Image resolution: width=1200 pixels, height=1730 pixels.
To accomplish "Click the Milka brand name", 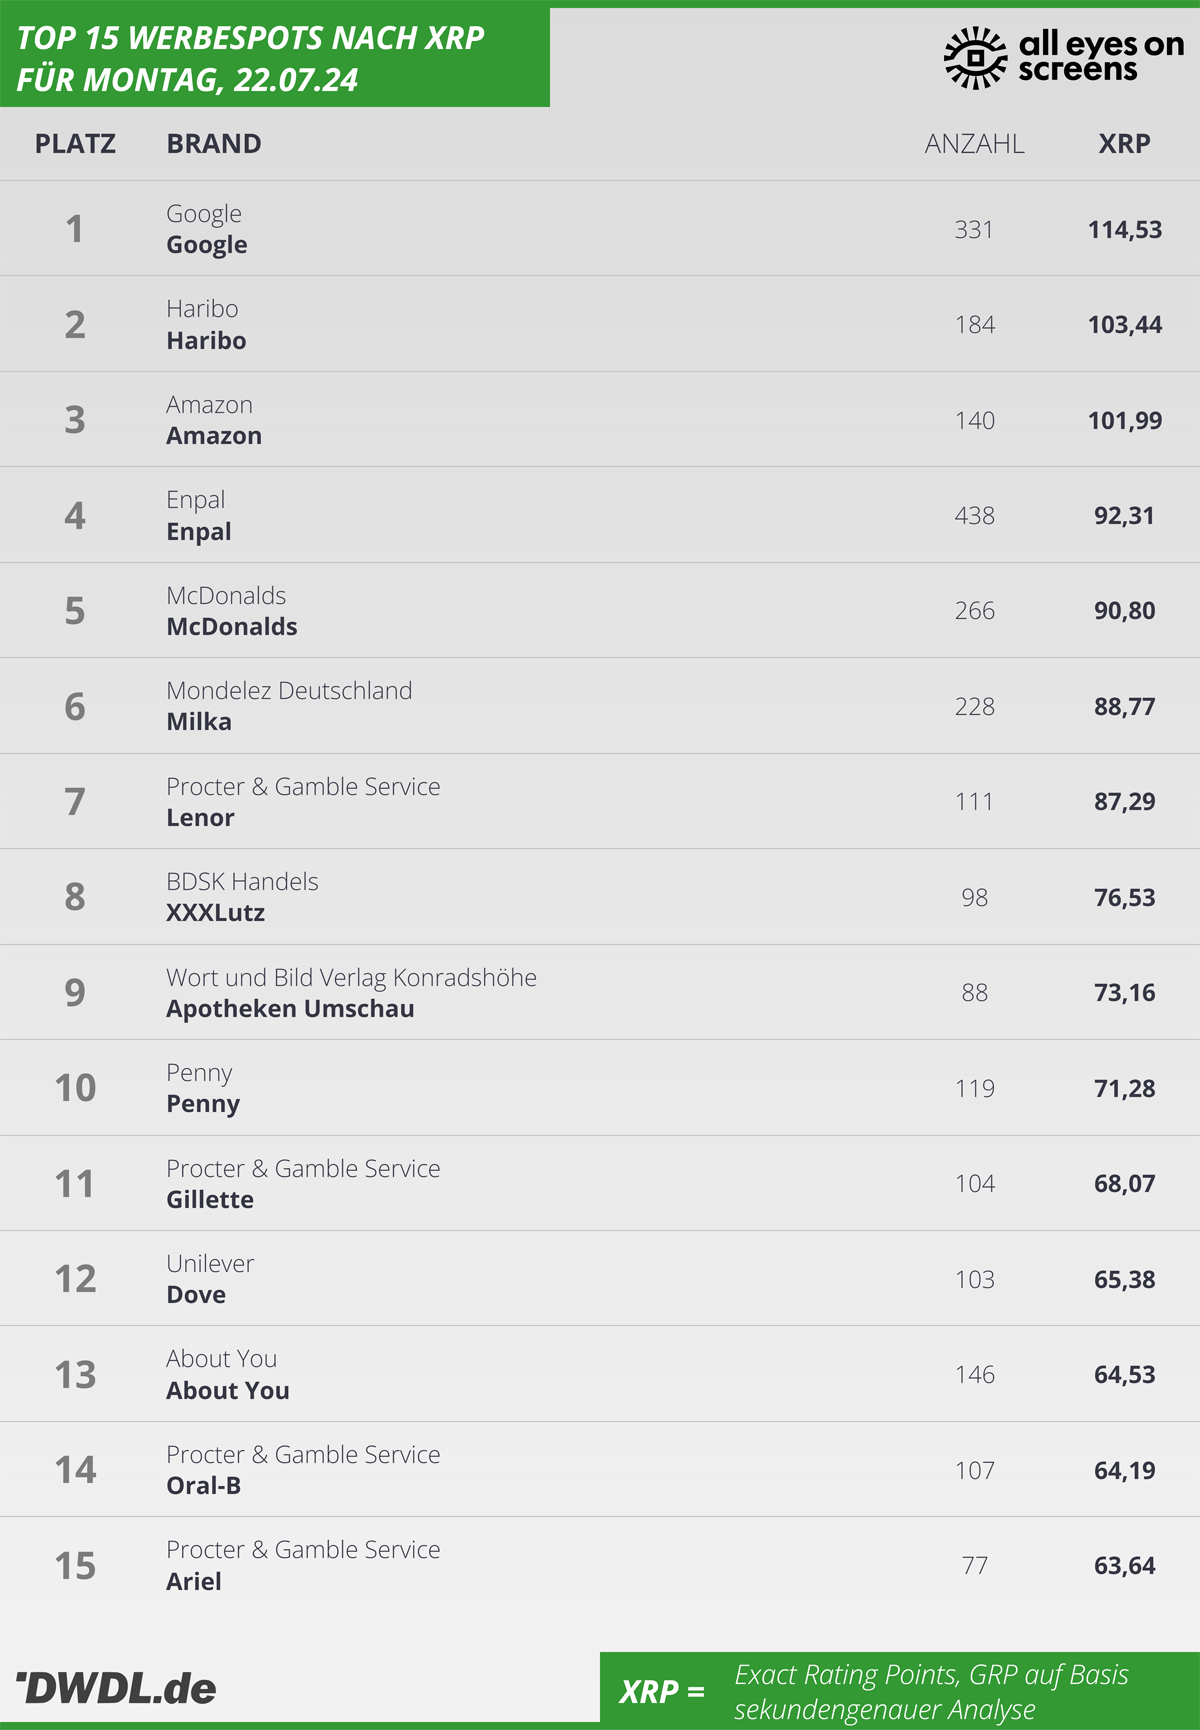I will point(199,722).
